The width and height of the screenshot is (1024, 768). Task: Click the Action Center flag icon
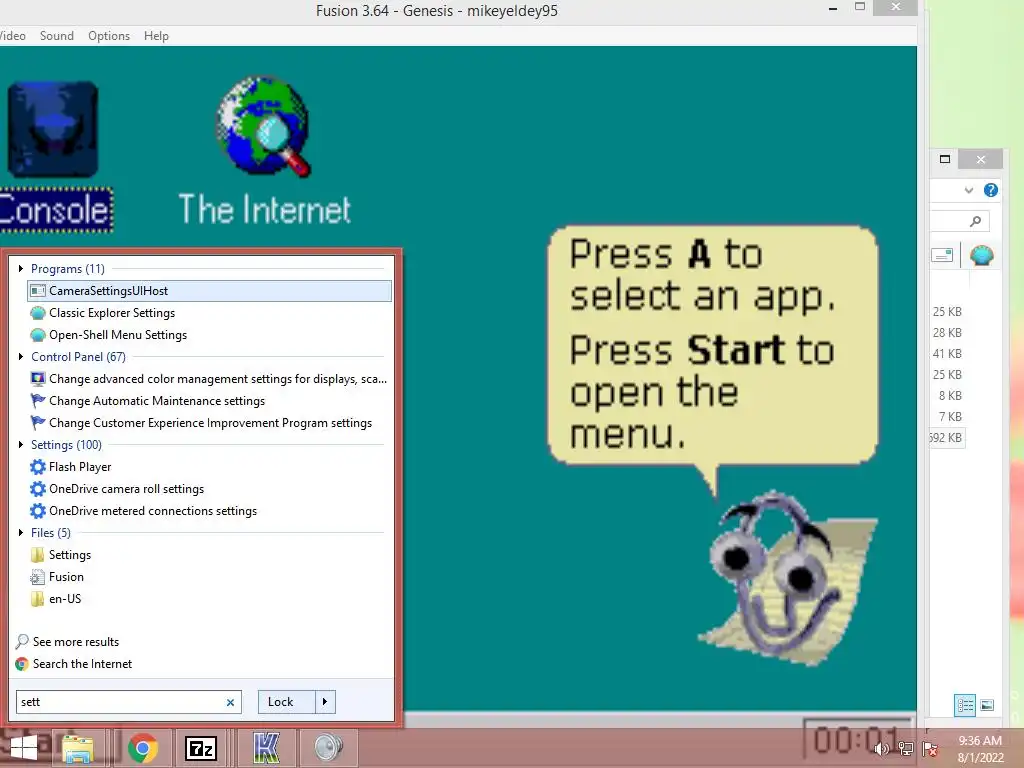coord(930,750)
